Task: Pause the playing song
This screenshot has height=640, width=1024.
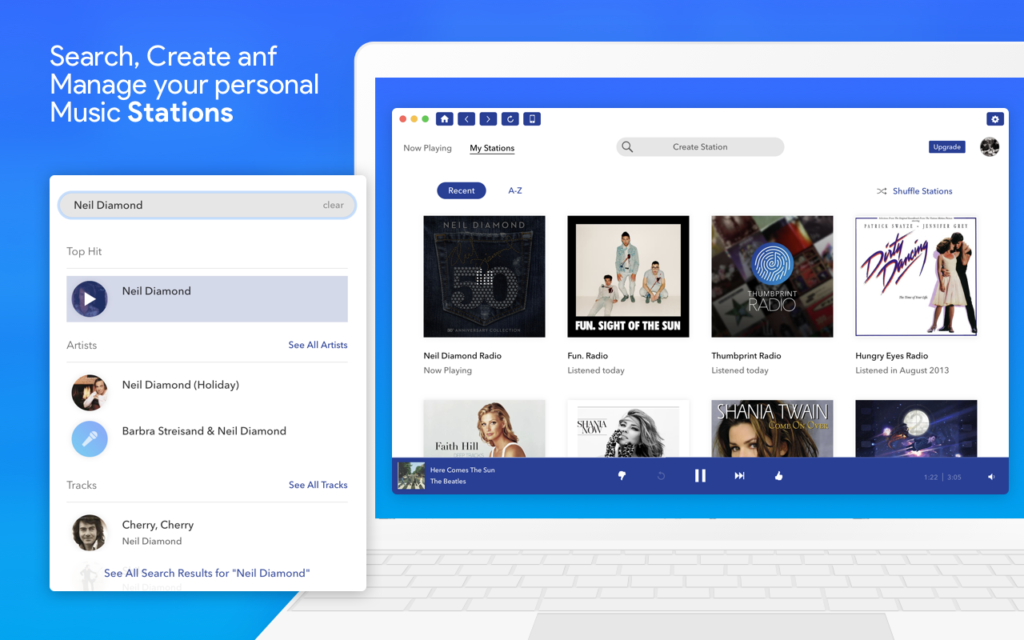Action: pos(700,475)
